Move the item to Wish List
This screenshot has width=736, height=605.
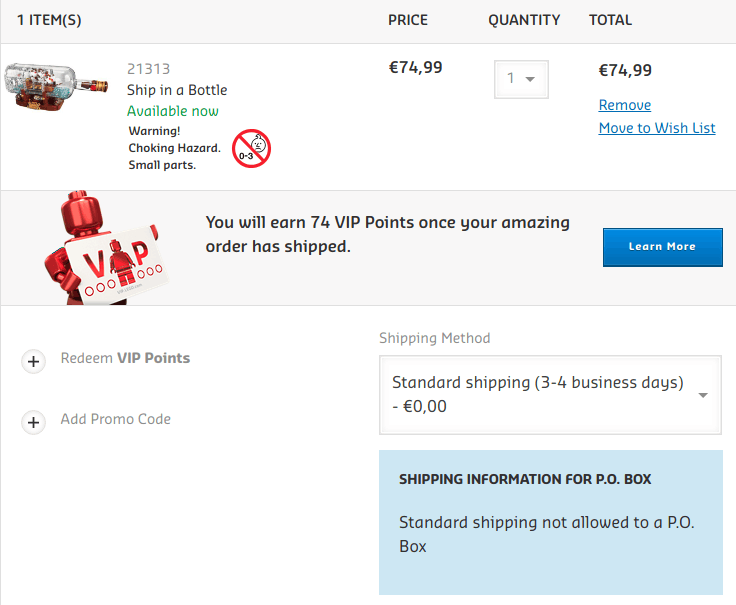(657, 128)
